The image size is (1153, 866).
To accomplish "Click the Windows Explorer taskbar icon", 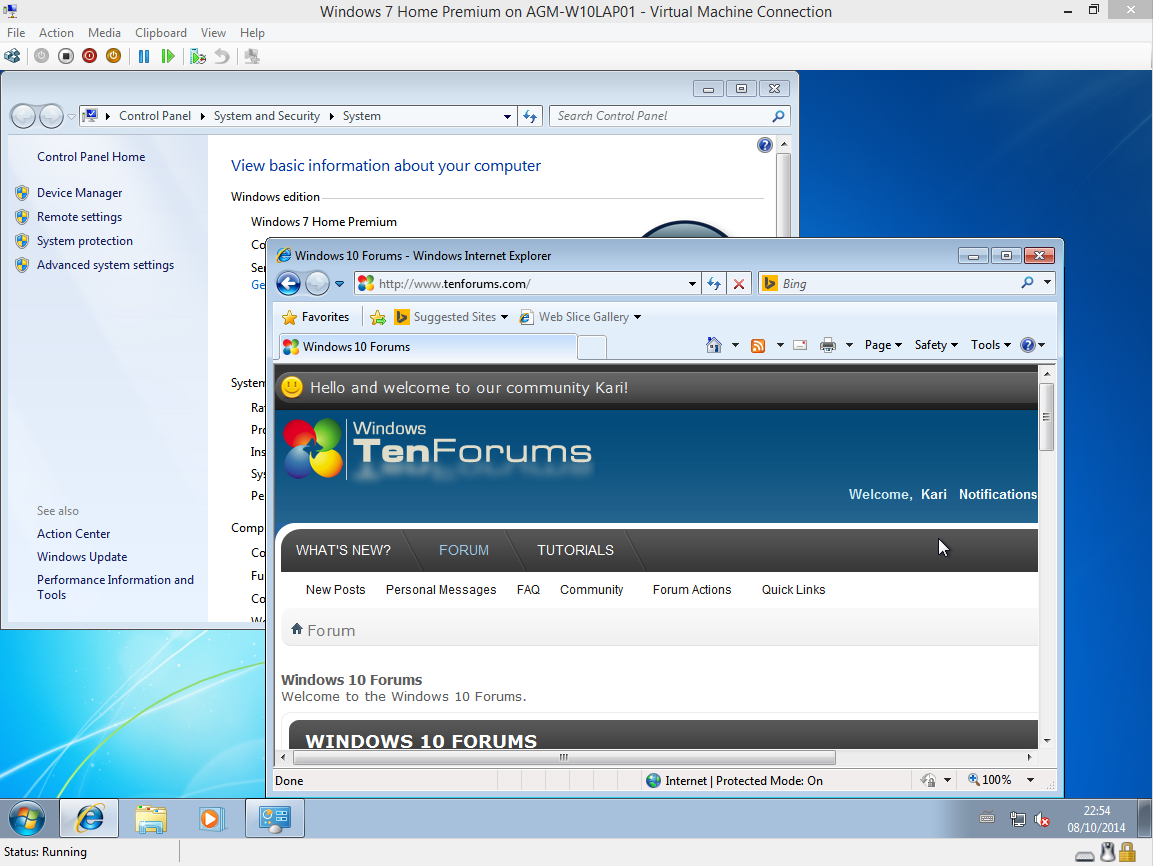I will [x=151, y=818].
